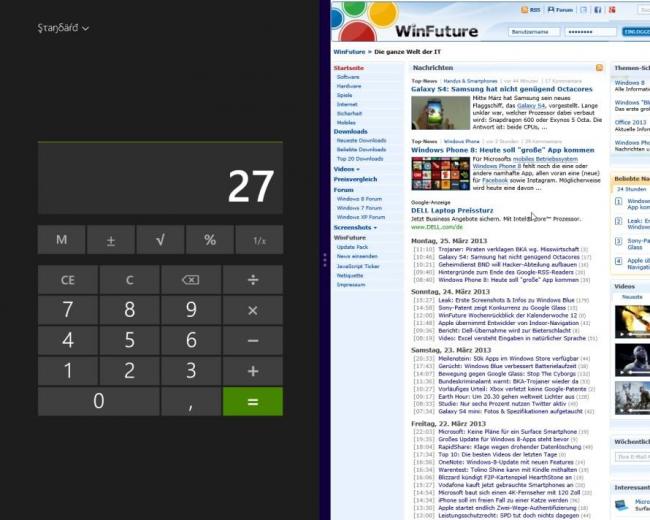This screenshot has height=520, width=650.
Task: Click the snap divider handle between the apps
Action: 325,260
